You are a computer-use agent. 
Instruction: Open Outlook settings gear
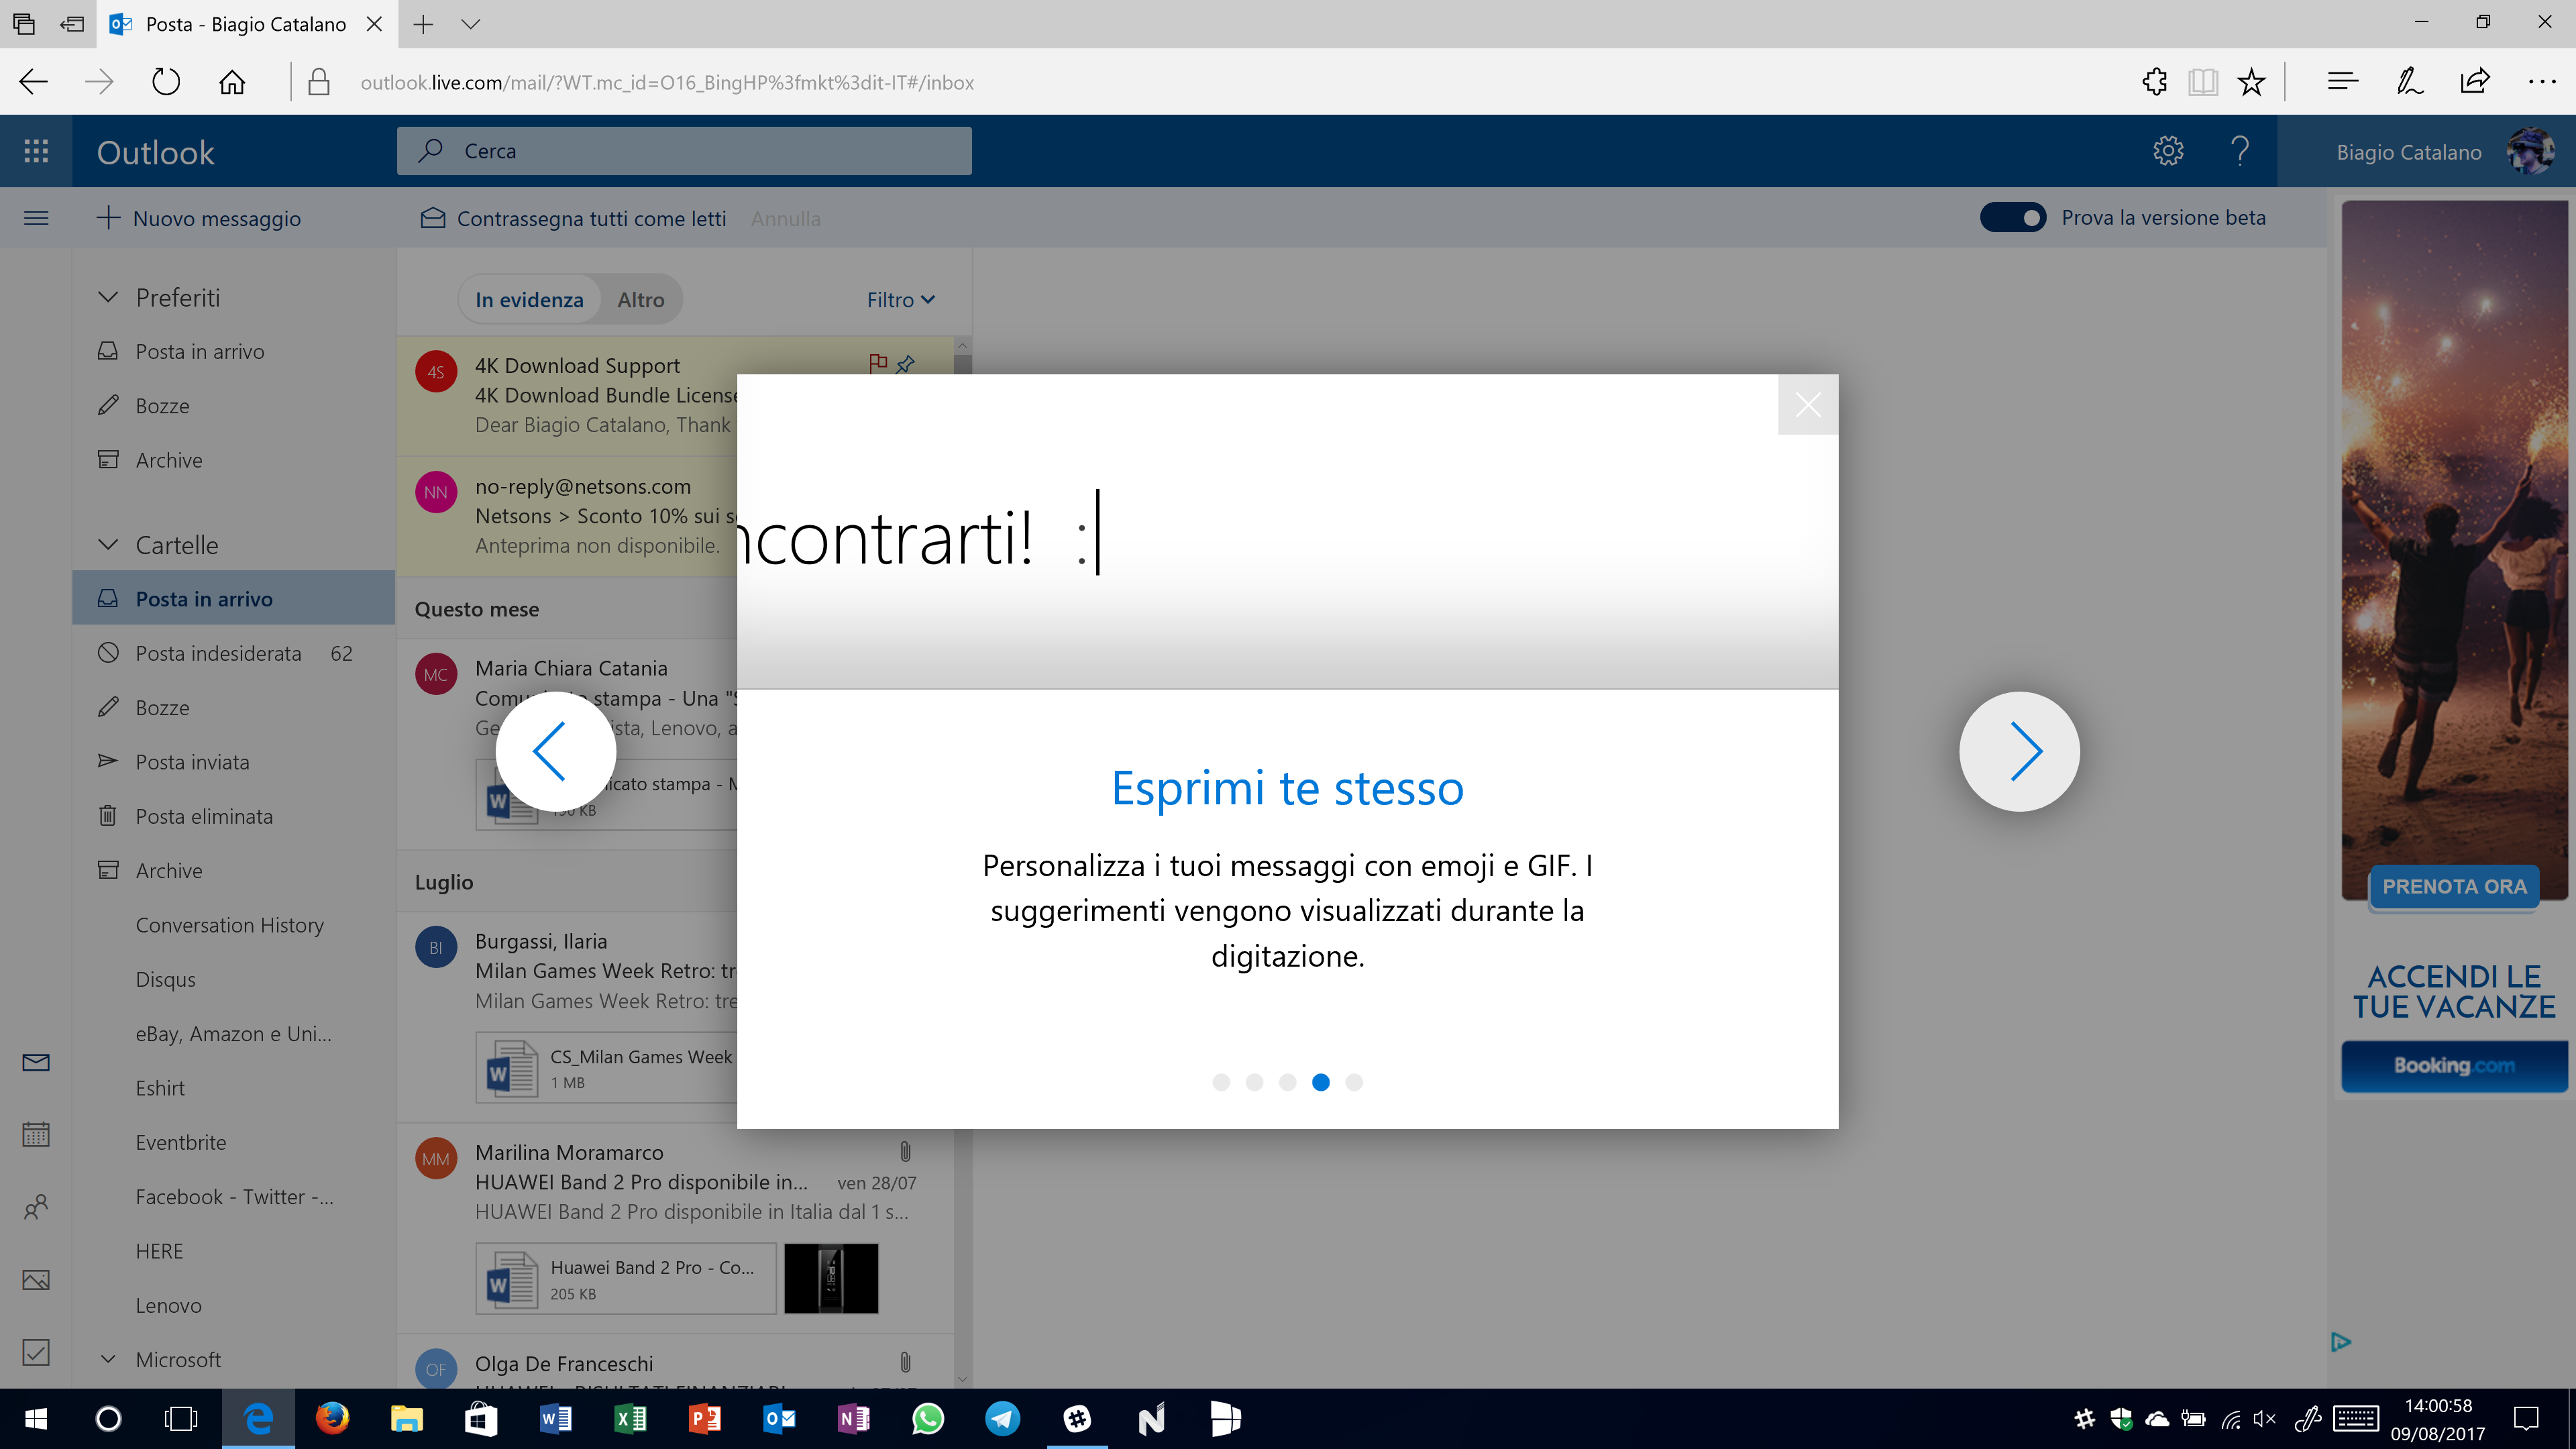(x=2168, y=151)
